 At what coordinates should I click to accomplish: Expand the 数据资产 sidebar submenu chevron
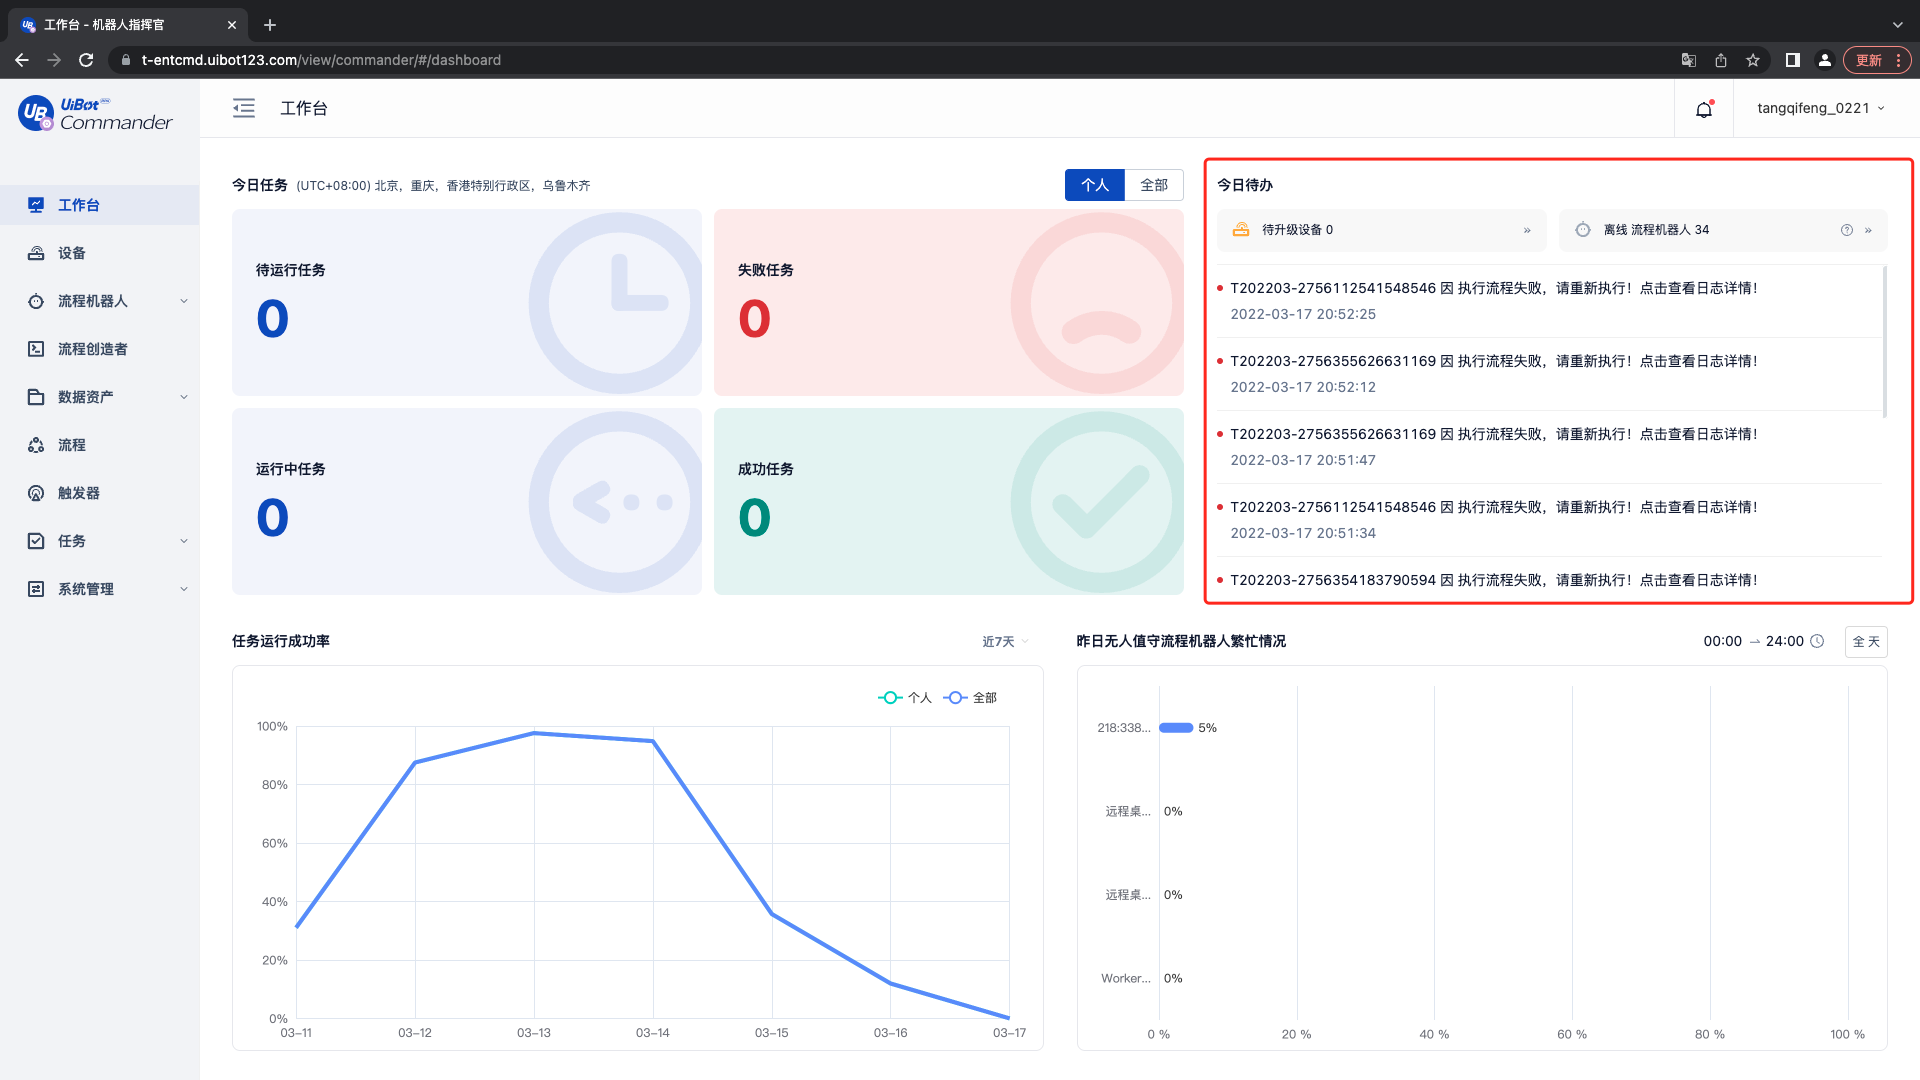coord(184,397)
